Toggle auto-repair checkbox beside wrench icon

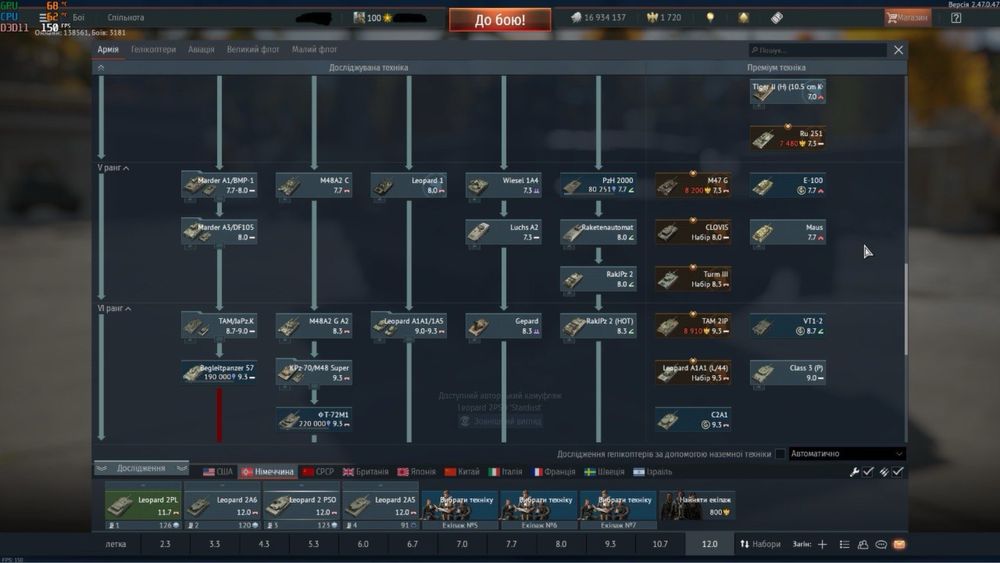[x=868, y=472]
